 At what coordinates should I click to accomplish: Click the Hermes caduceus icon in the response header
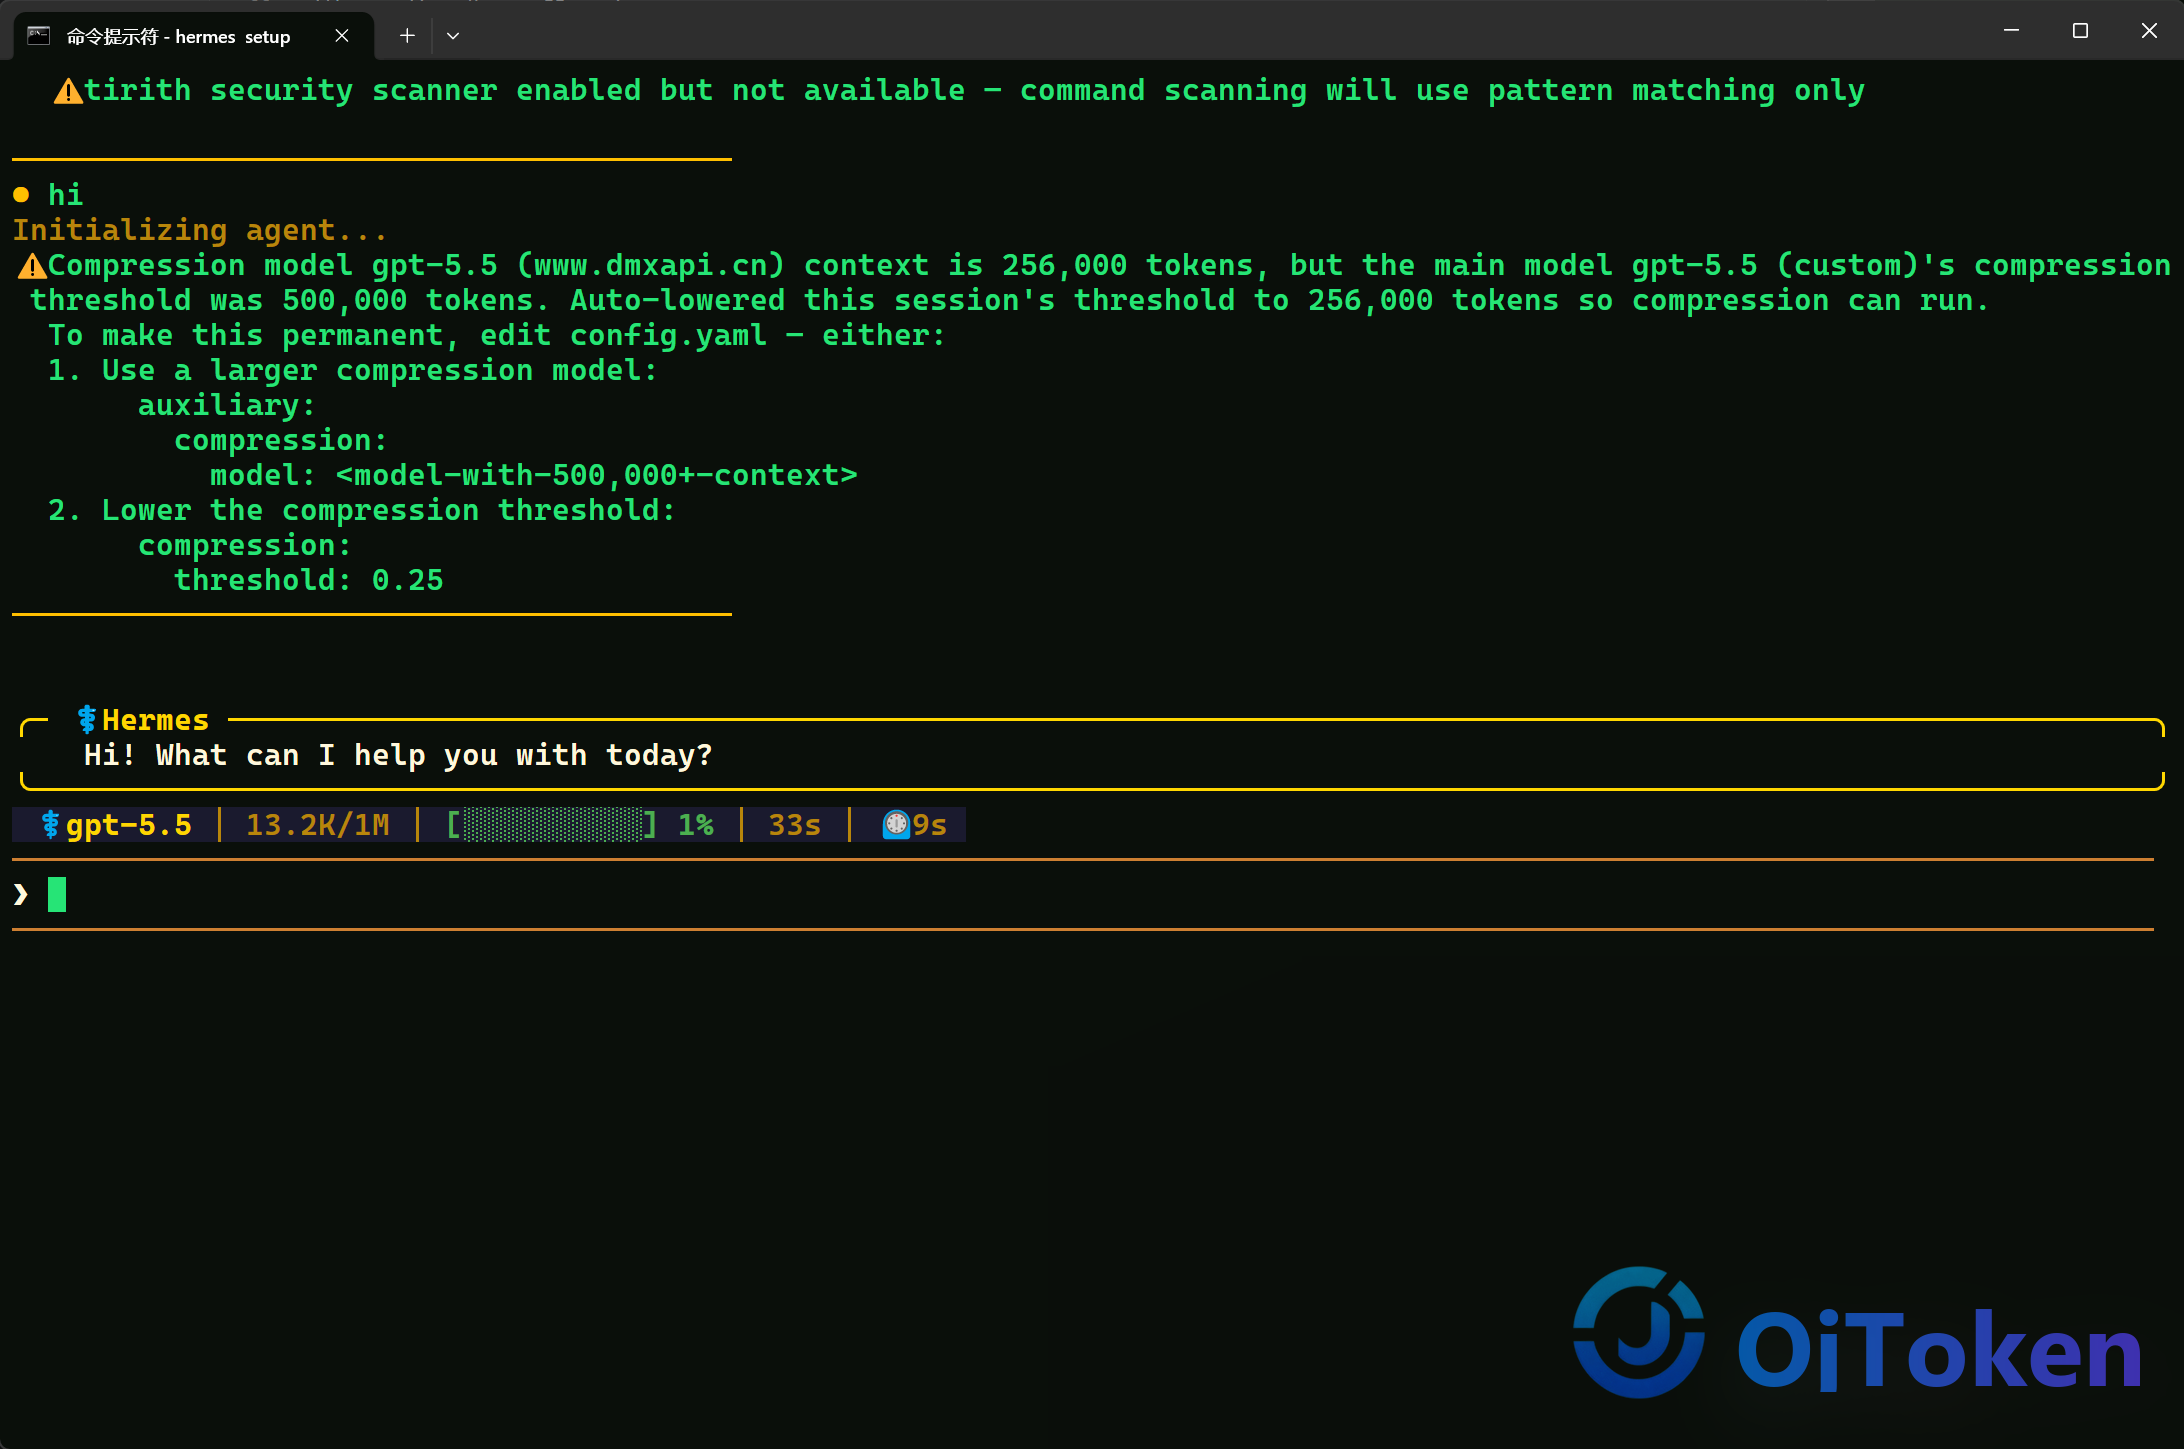[x=87, y=720]
